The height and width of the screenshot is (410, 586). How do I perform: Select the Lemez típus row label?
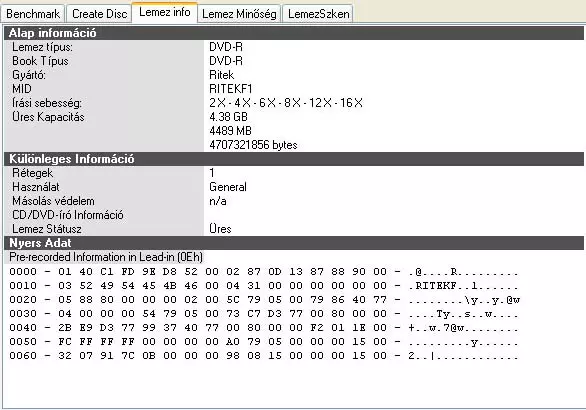(x=42, y=47)
